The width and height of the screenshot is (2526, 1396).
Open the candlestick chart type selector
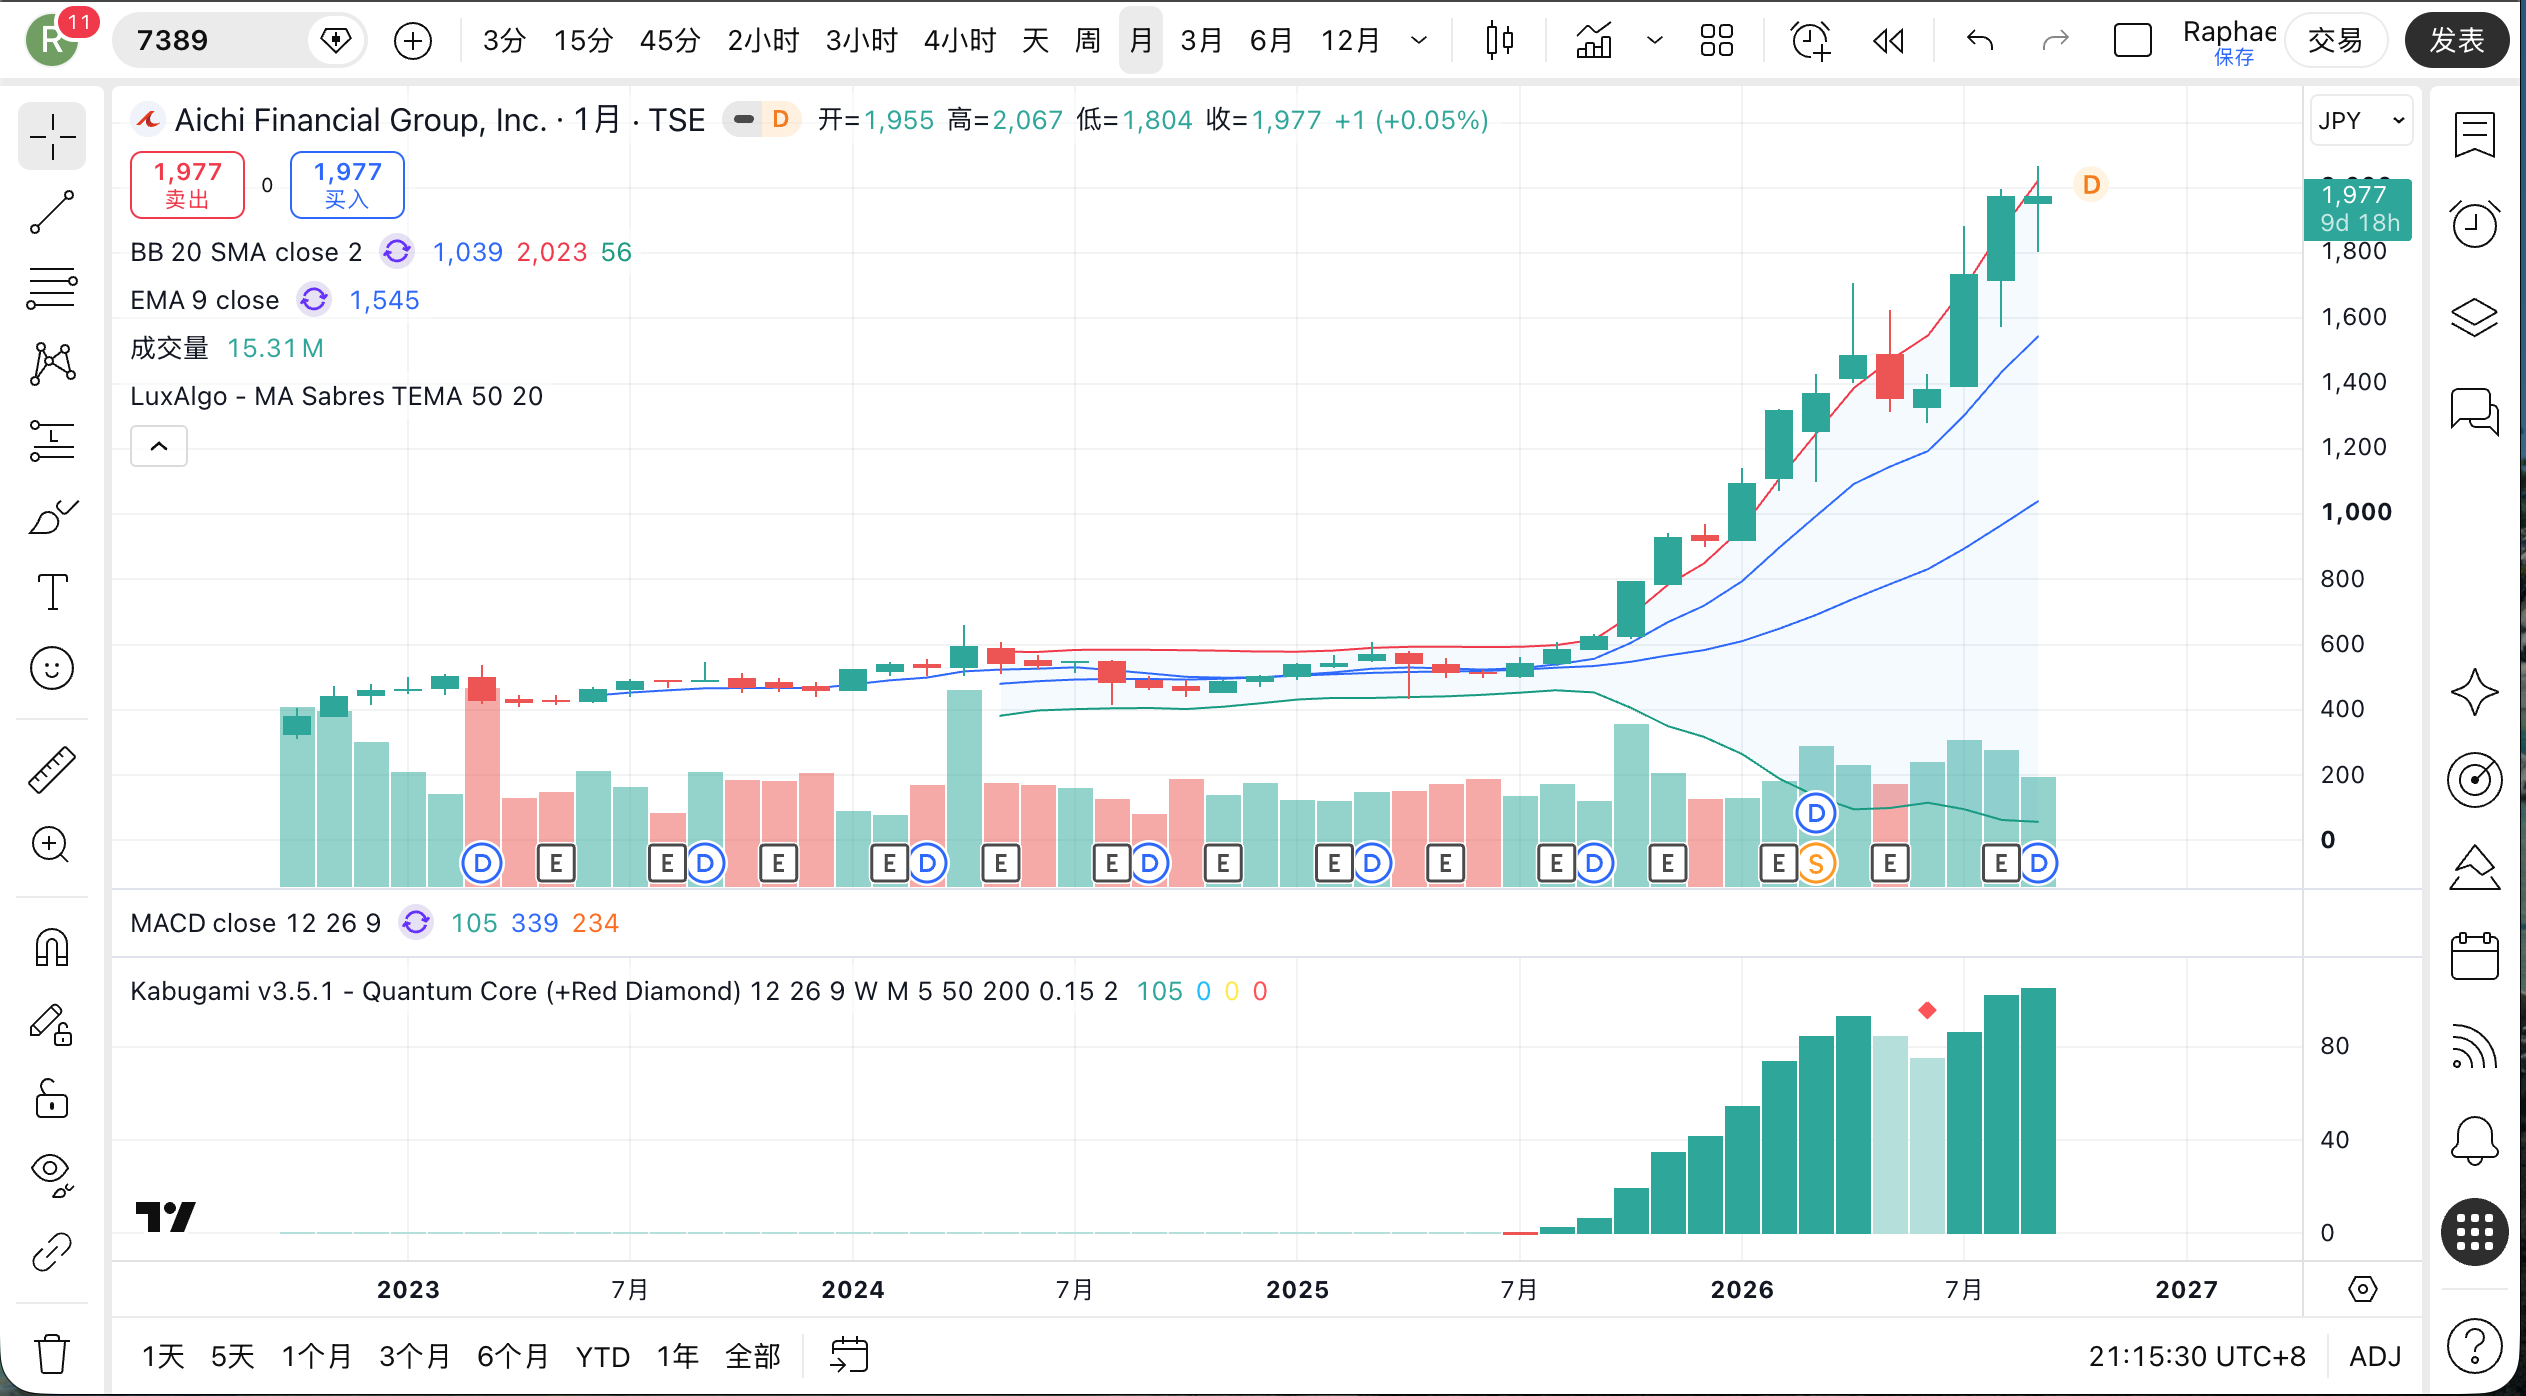pyautogui.click(x=1499, y=40)
